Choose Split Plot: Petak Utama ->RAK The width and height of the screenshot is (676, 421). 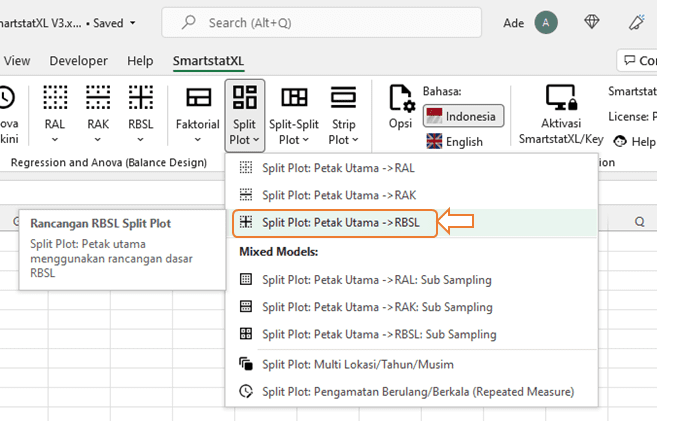[411, 195]
